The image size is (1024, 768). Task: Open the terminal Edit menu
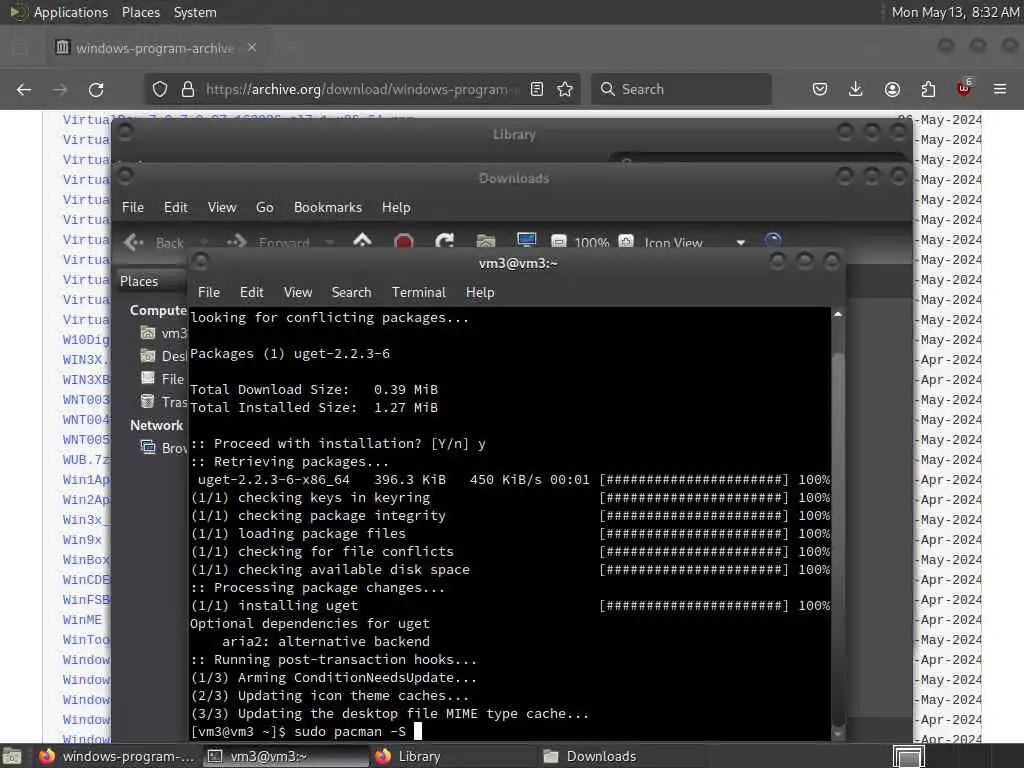(251, 292)
